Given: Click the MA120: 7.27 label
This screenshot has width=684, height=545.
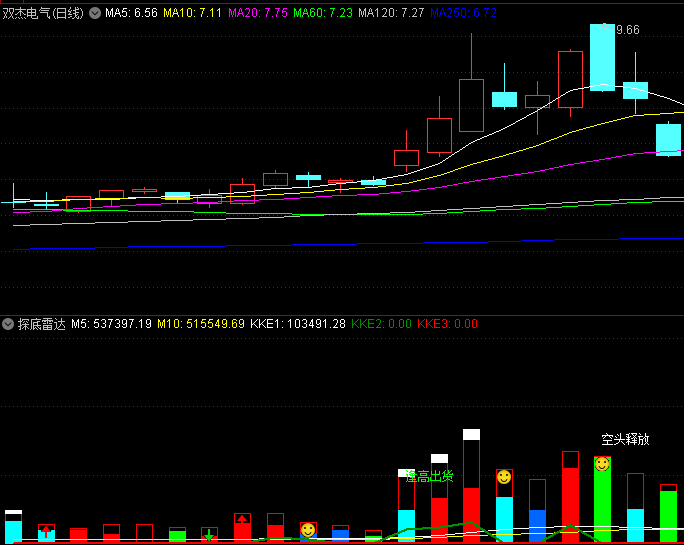Looking at the screenshot, I should 391,13.
